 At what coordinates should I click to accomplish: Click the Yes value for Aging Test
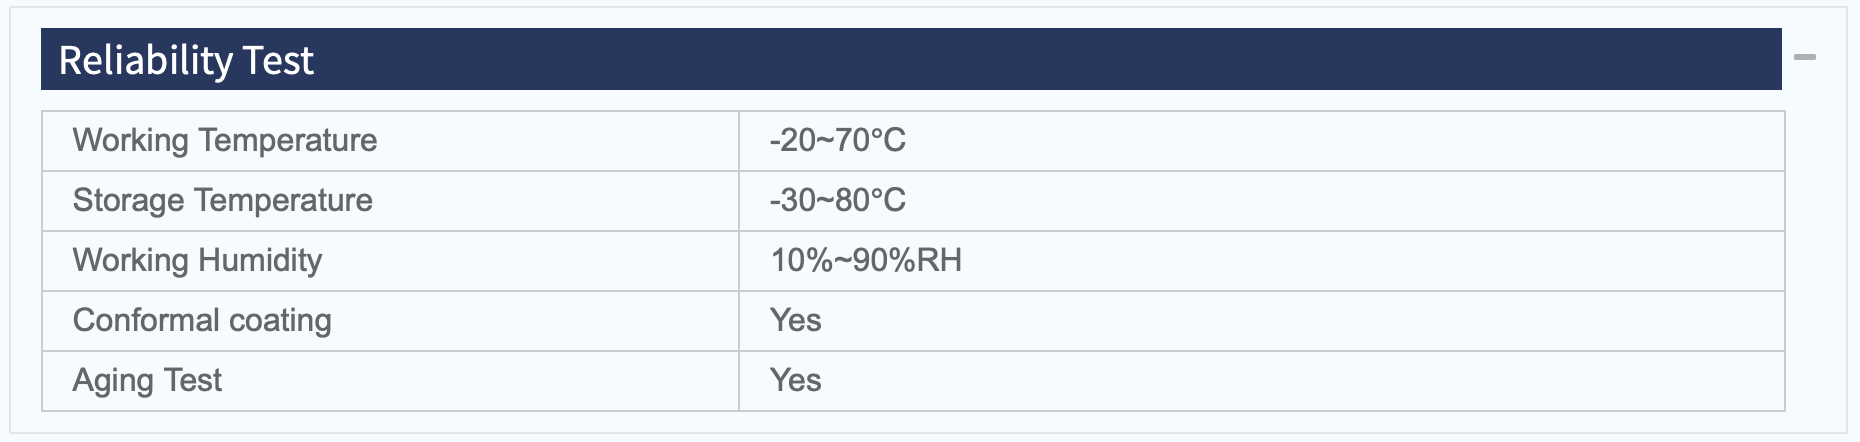point(795,380)
